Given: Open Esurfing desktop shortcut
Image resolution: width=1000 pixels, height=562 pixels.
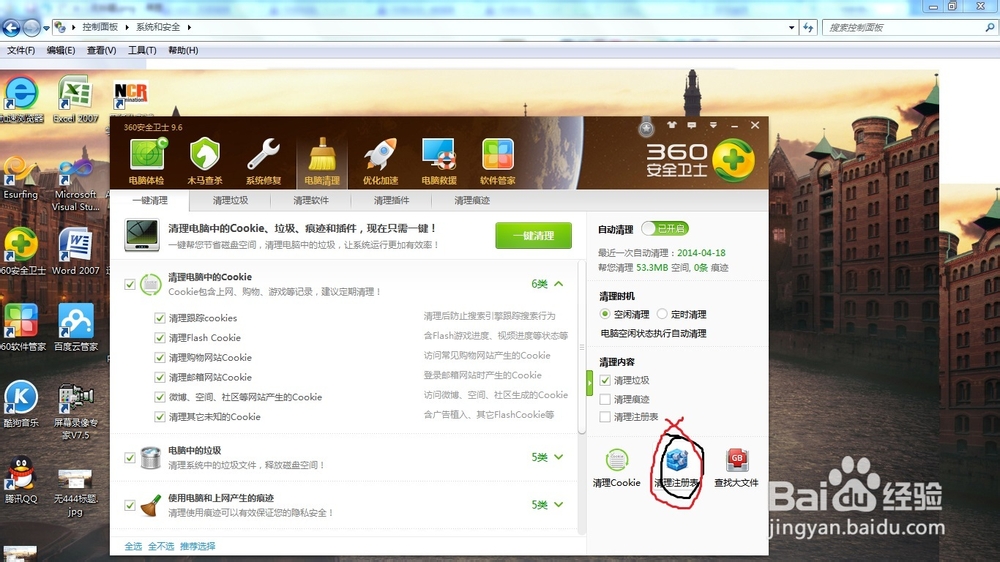Looking at the screenshot, I should pos(20,179).
